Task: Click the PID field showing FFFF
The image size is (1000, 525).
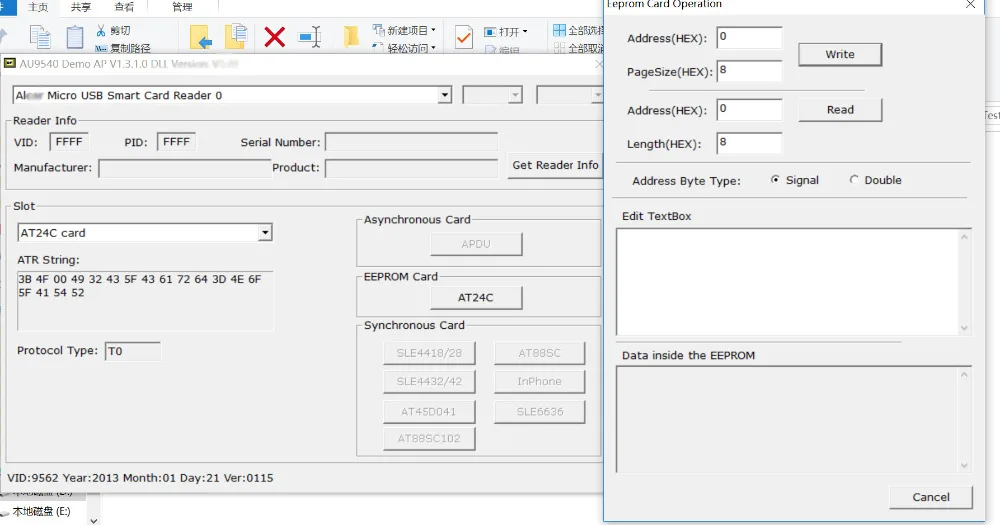Action: (x=177, y=142)
